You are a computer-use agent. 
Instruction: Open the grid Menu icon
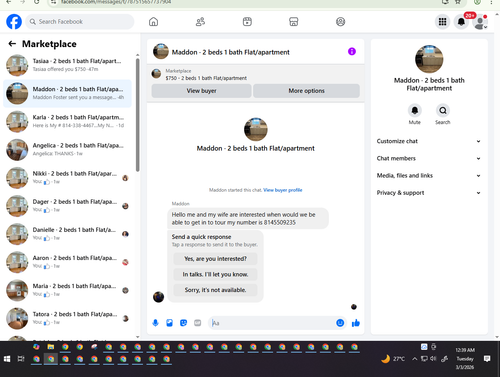[x=442, y=22]
